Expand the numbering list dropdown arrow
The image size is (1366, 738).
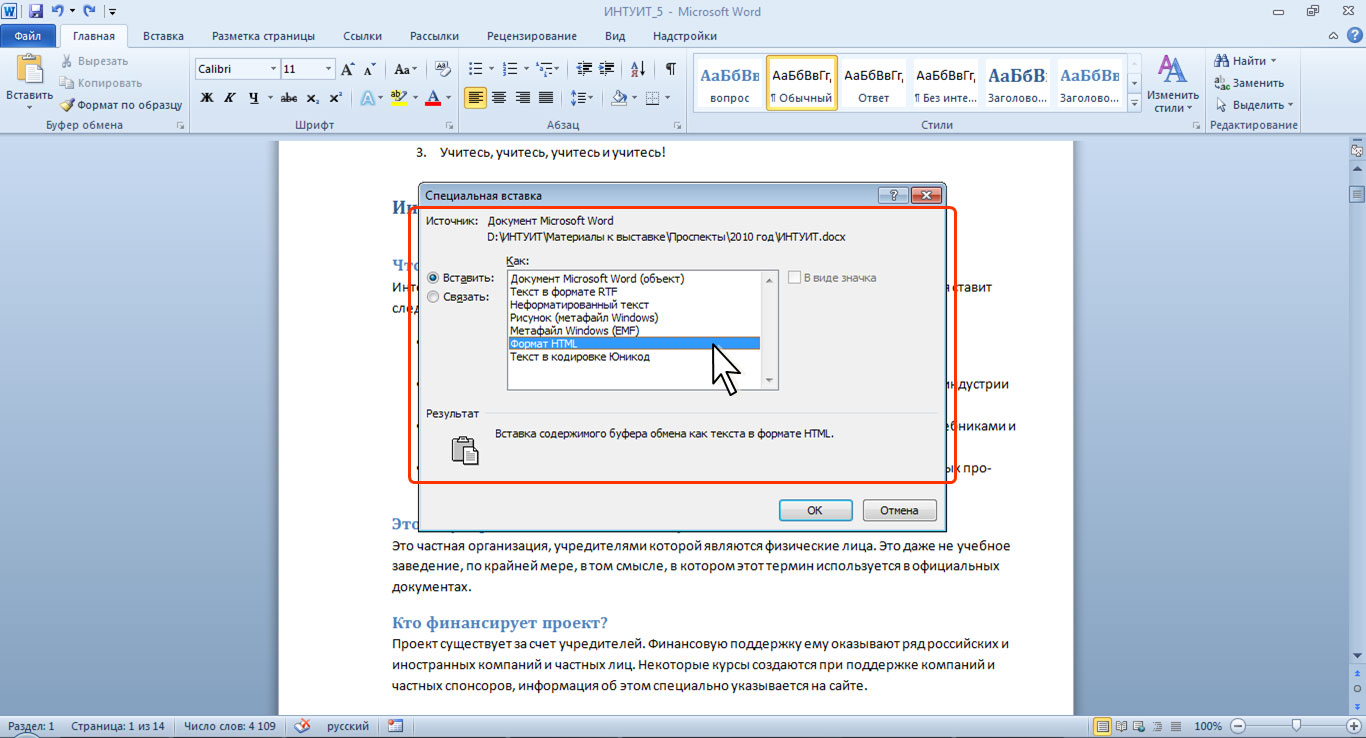525,69
